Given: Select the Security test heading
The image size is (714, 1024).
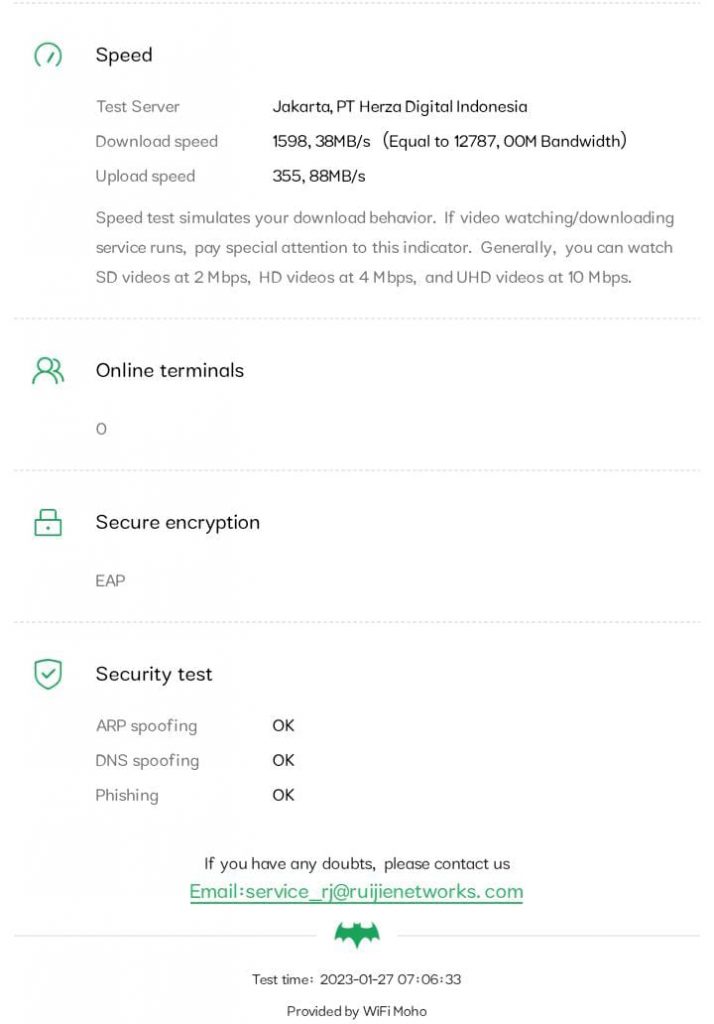Looking at the screenshot, I should [x=153, y=675].
